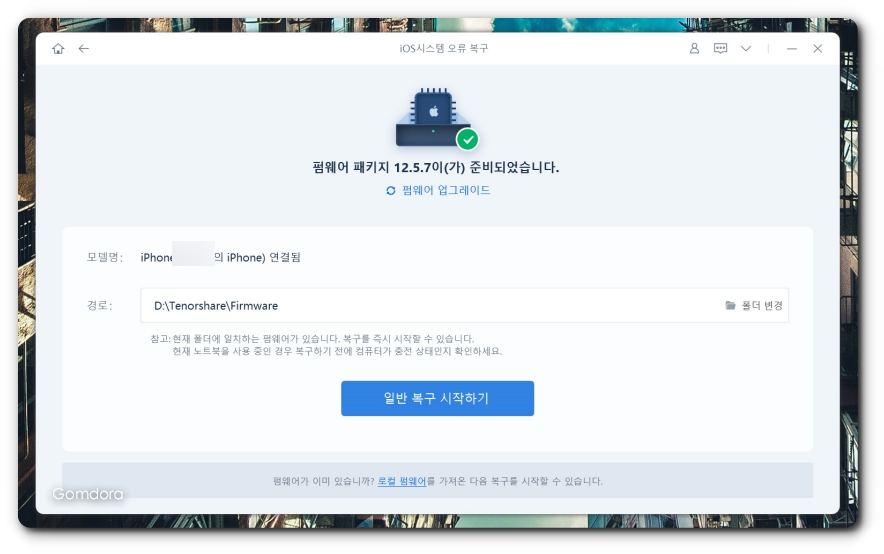
Task: Click 폴더 변경 to change folder
Action: pos(762,305)
